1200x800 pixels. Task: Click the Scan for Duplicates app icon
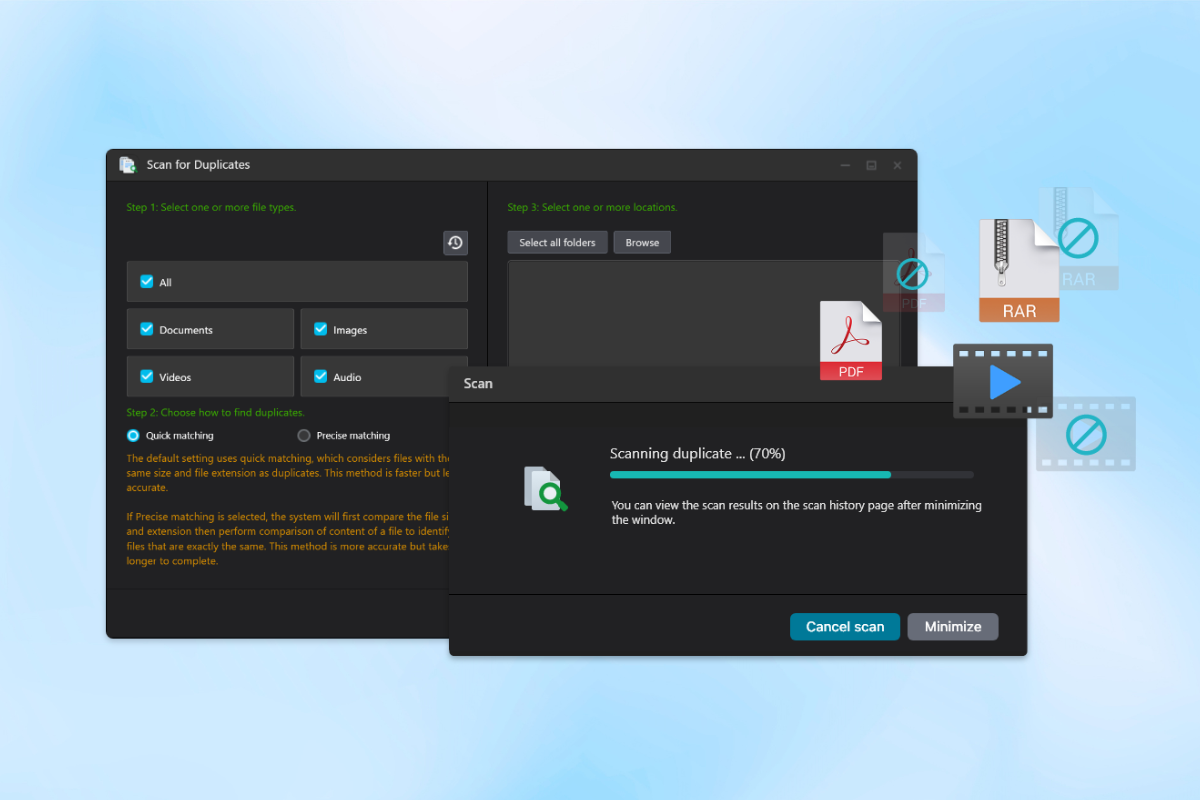point(127,165)
